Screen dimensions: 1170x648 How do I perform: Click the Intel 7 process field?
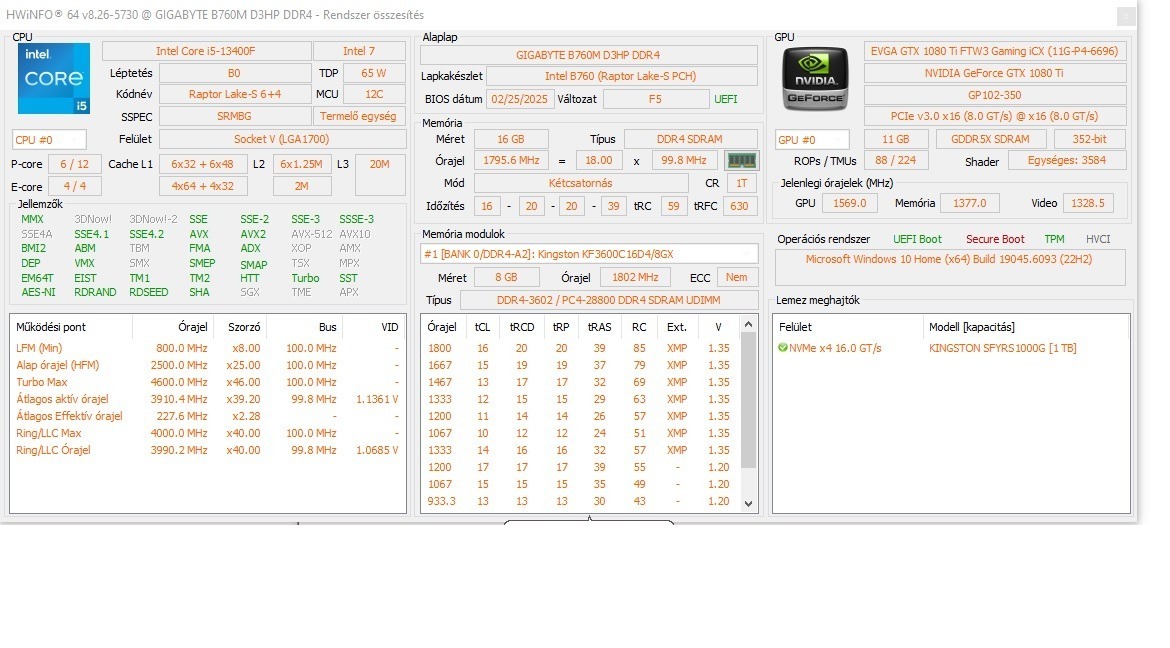(x=359, y=51)
